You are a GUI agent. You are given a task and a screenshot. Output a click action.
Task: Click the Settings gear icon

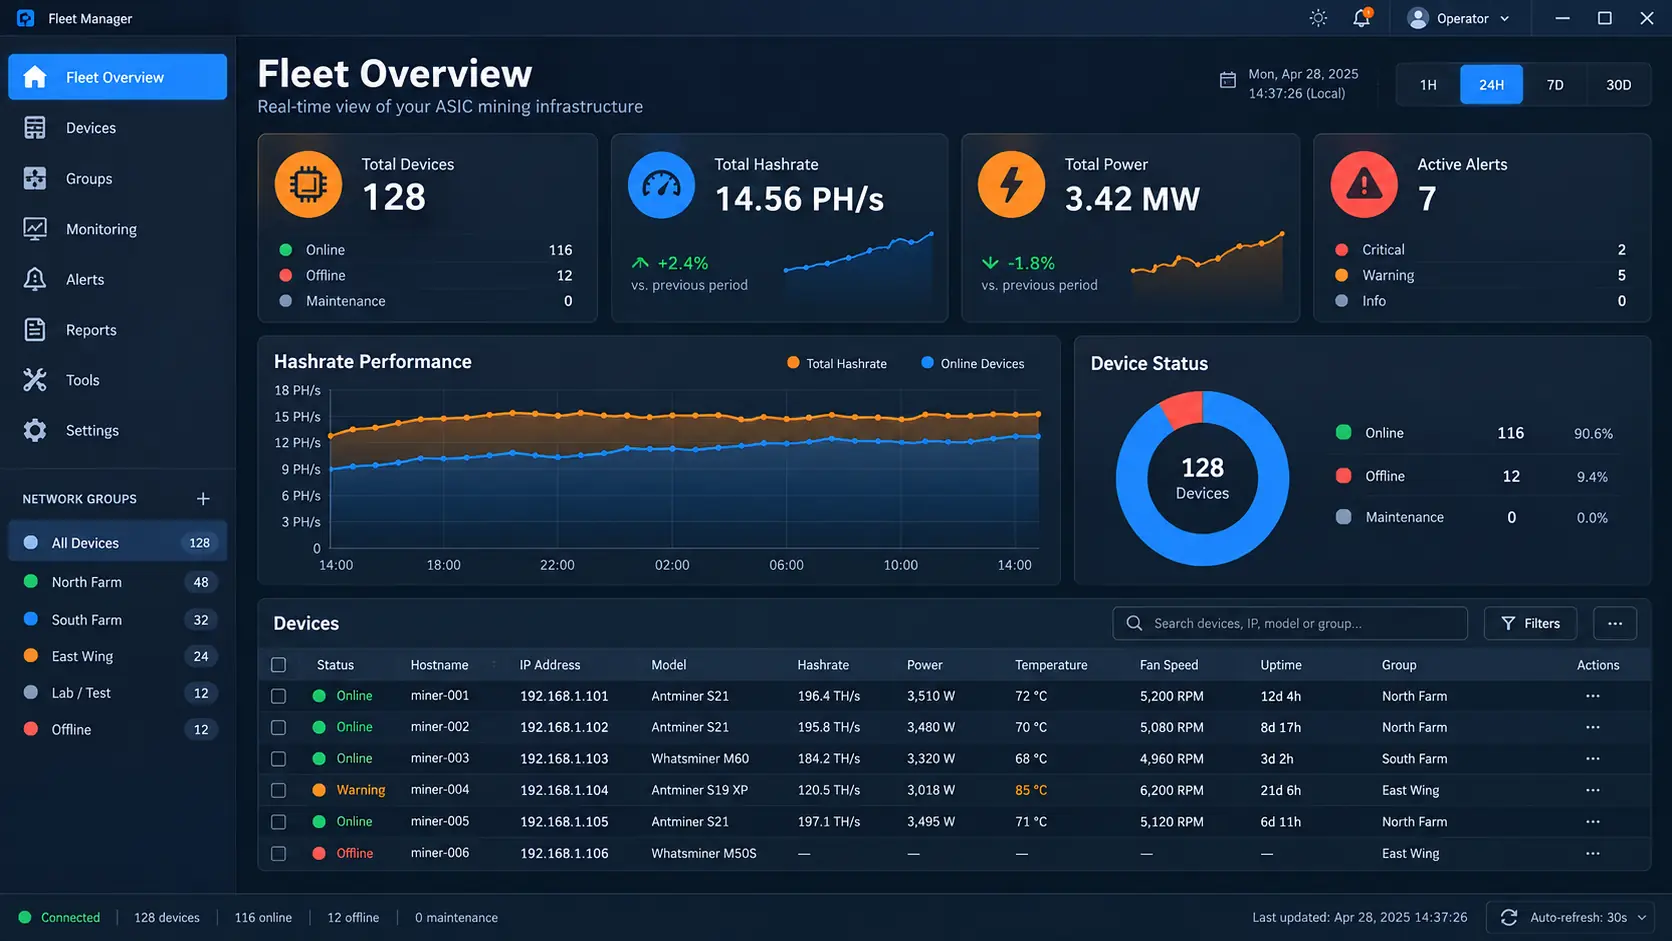[x=35, y=431]
